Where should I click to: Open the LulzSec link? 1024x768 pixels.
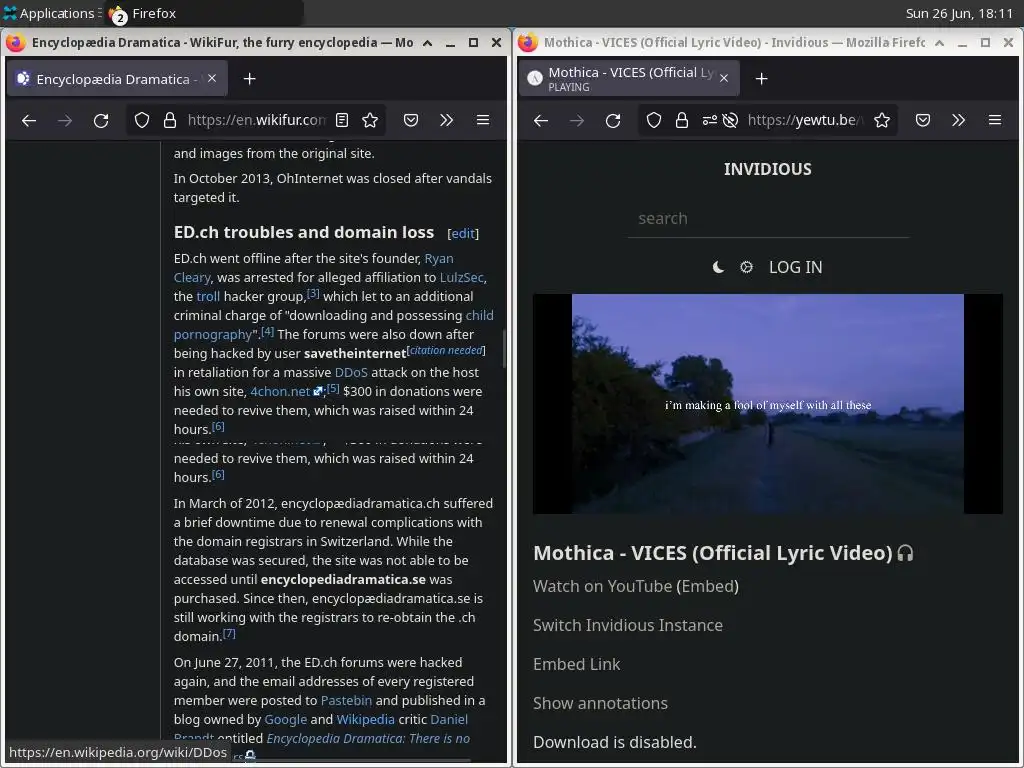click(462, 278)
